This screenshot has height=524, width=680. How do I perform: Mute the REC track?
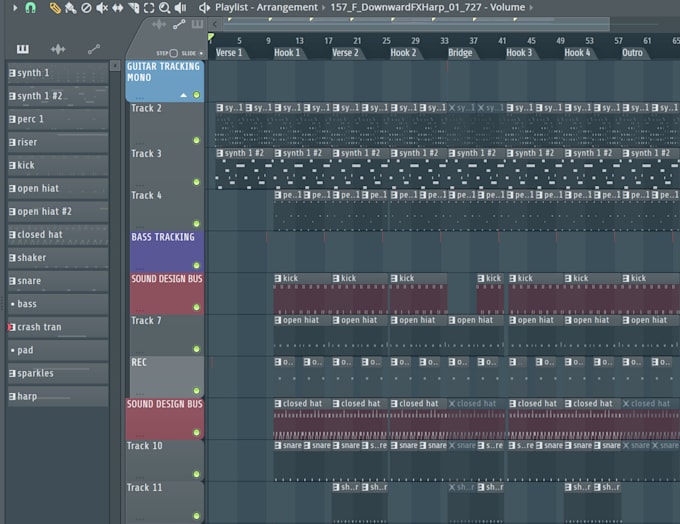click(x=196, y=390)
